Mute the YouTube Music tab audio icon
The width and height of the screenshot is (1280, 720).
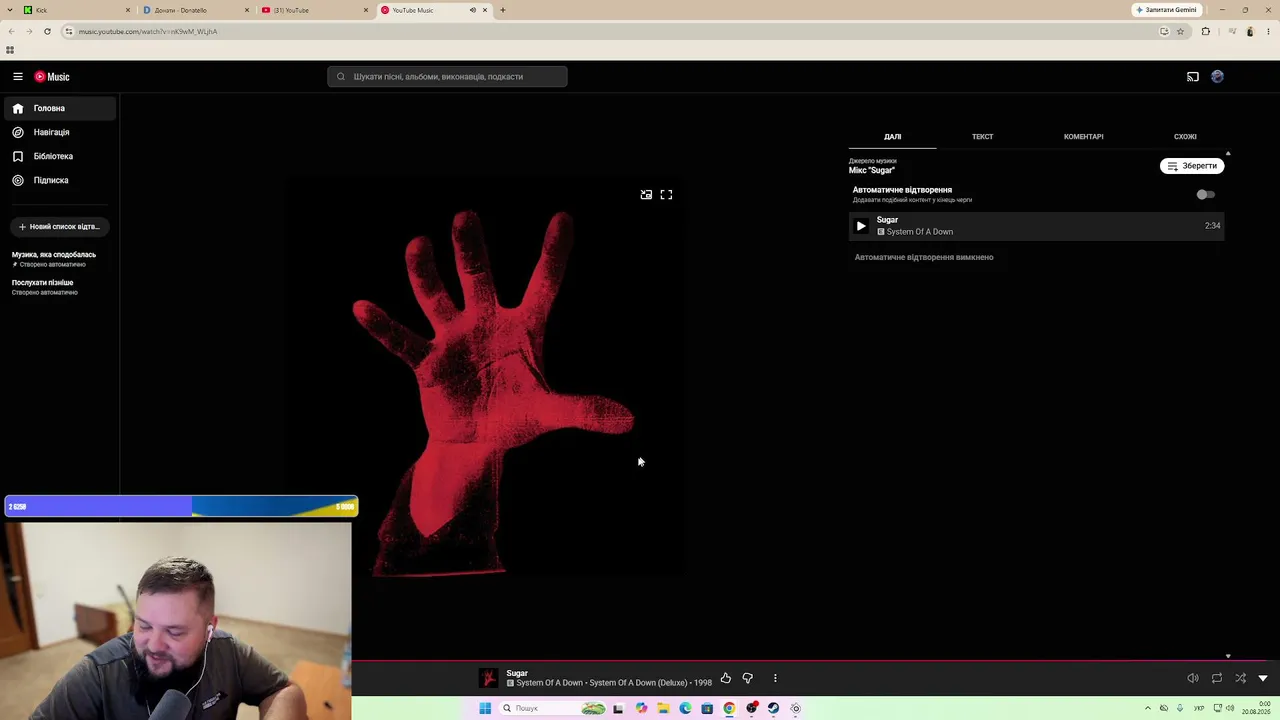(x=473, y=10)
